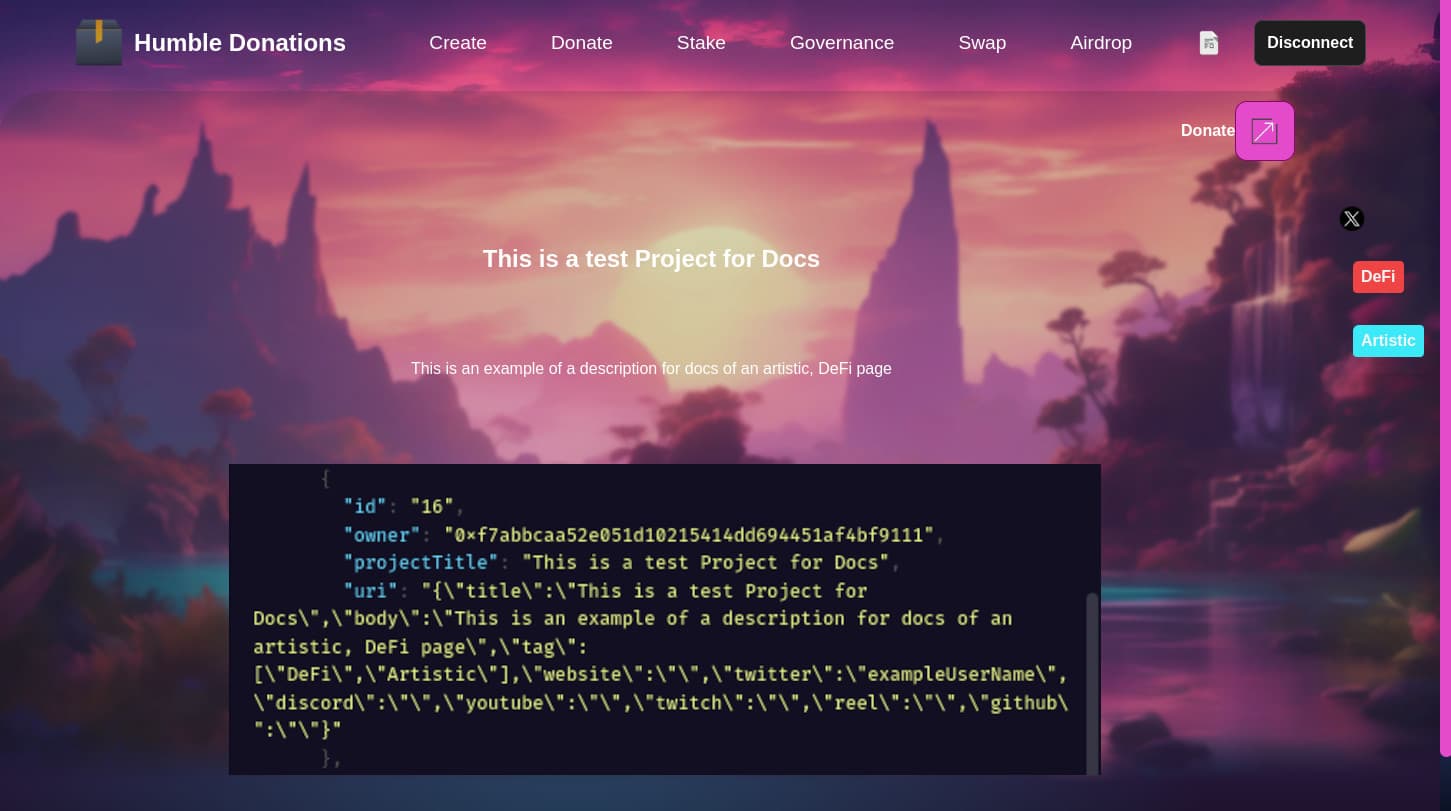Click the 'This is a test Project for Docs' heading
The width and height of the screenshot is (1451, 811).
tap(651, 259)
